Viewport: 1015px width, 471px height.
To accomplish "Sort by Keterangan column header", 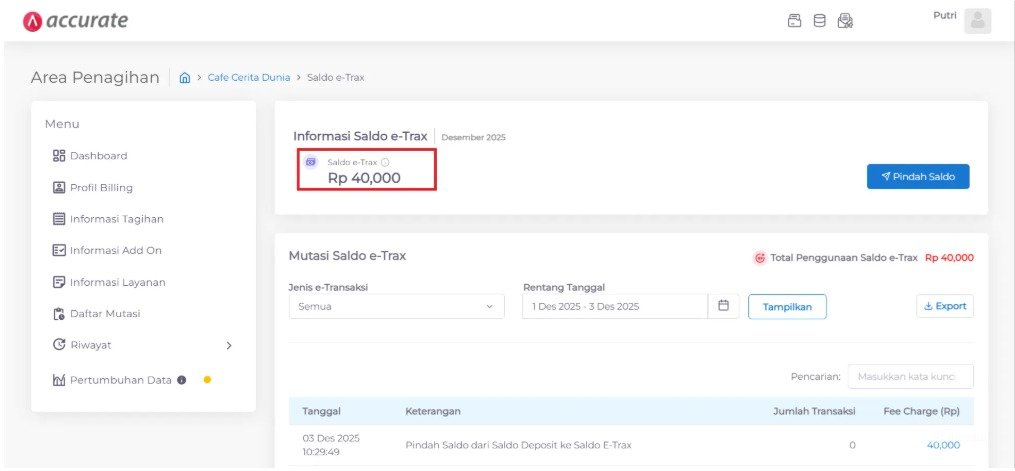I will click(x=433, y=411).
